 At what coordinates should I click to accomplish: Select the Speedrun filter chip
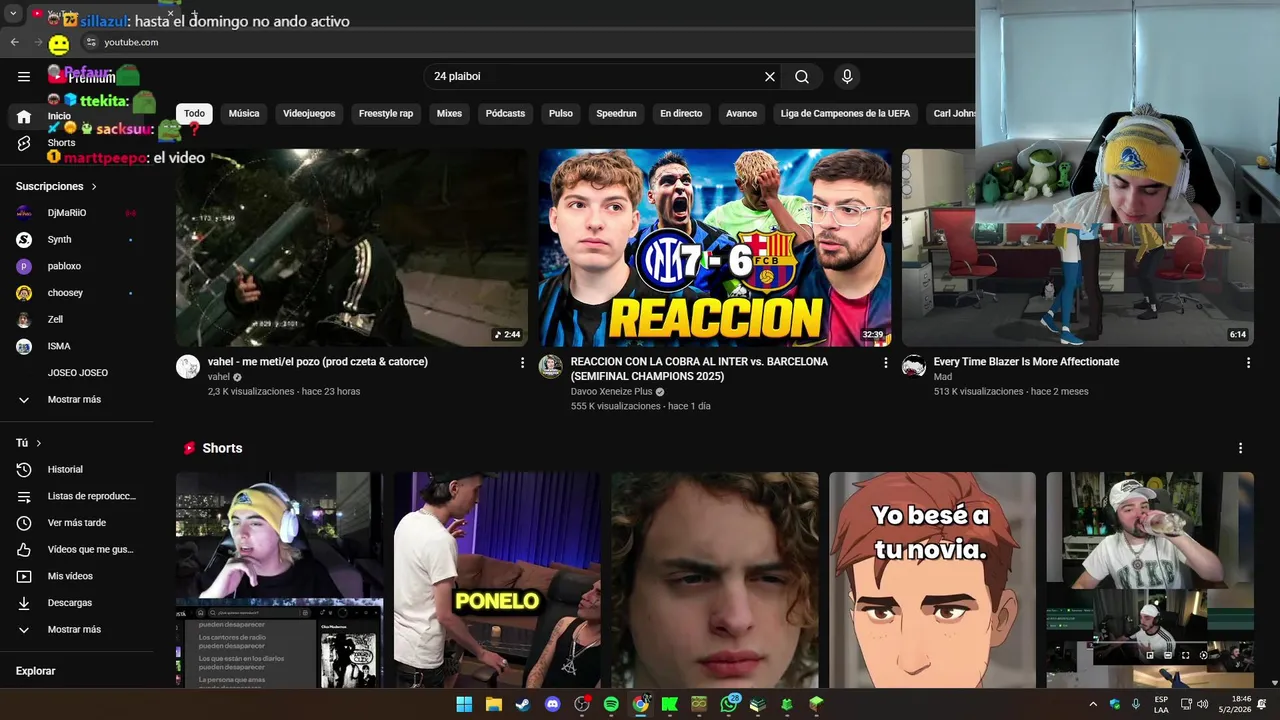click(616, 114)
